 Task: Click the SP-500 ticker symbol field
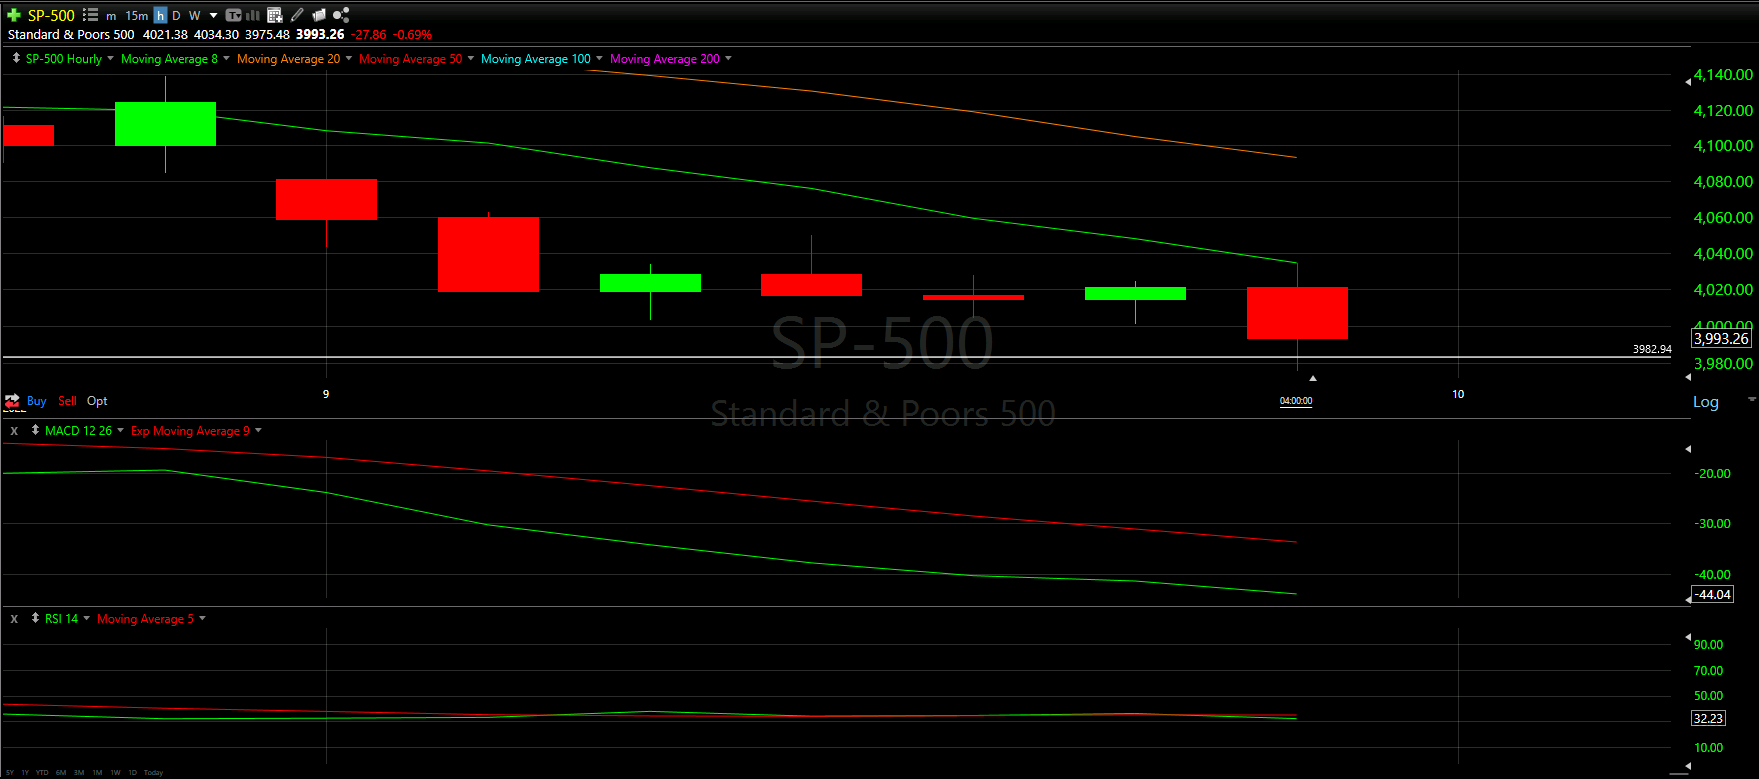(51, 15)
